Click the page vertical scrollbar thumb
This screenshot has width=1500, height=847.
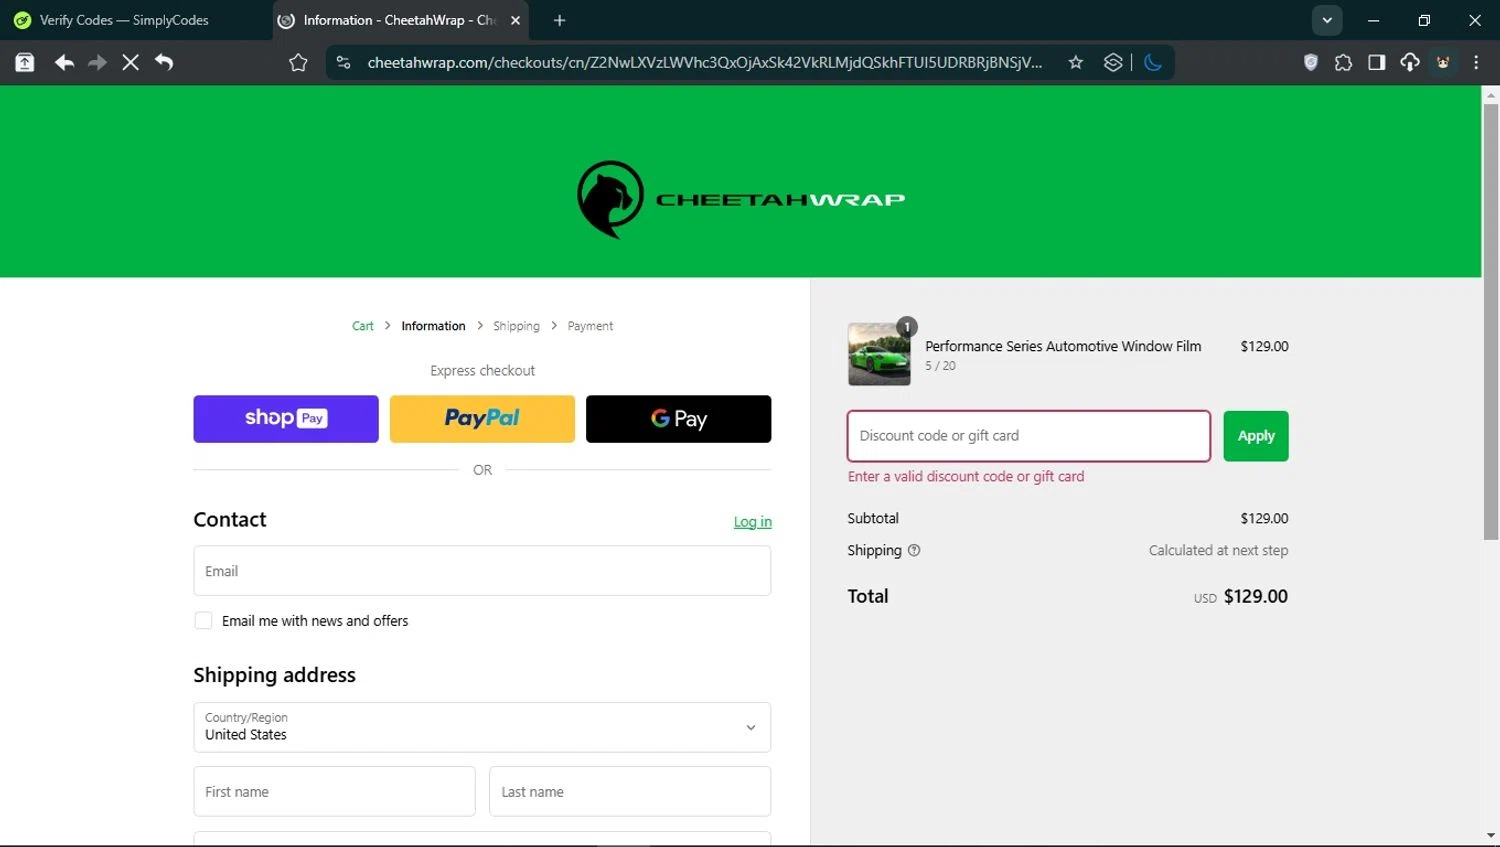tap(1491, 320)
